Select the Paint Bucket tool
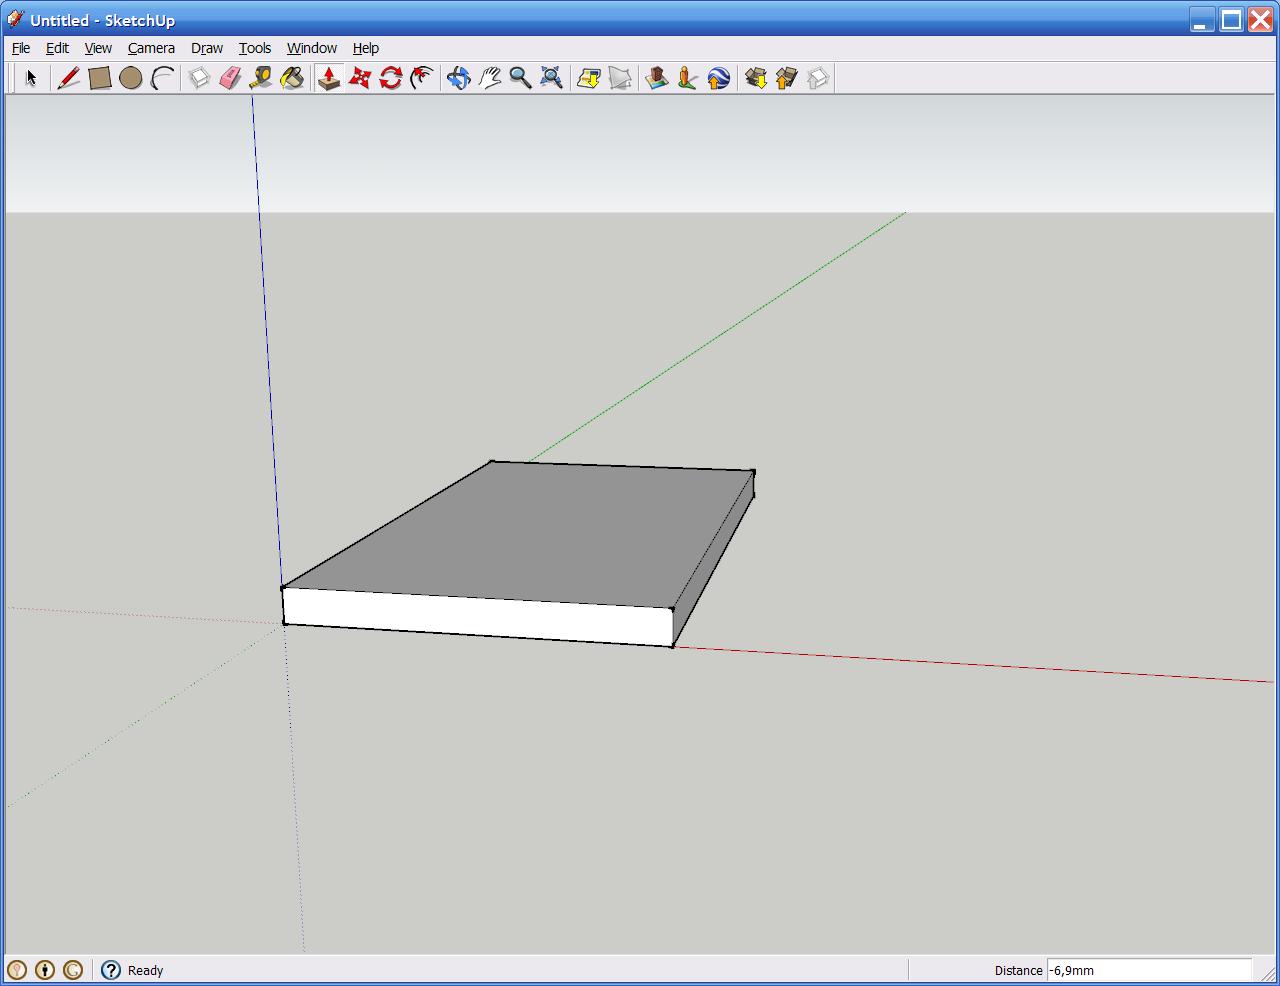Image resolution: width=1280 pixels, height=986 pixels. point(292,78)
